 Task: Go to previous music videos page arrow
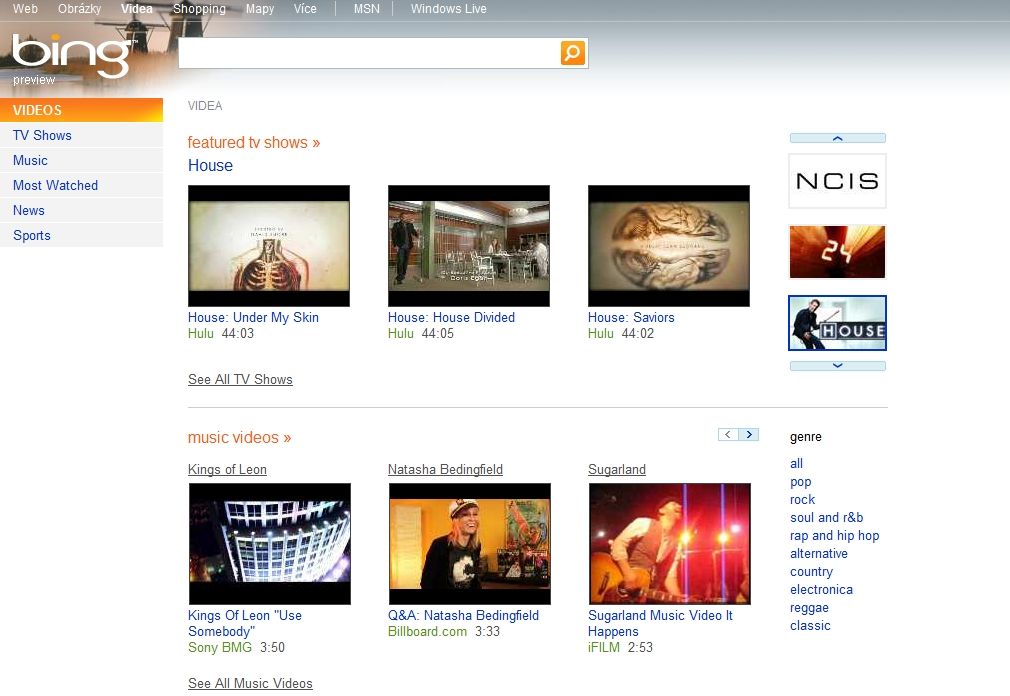[x=728, y=435]
